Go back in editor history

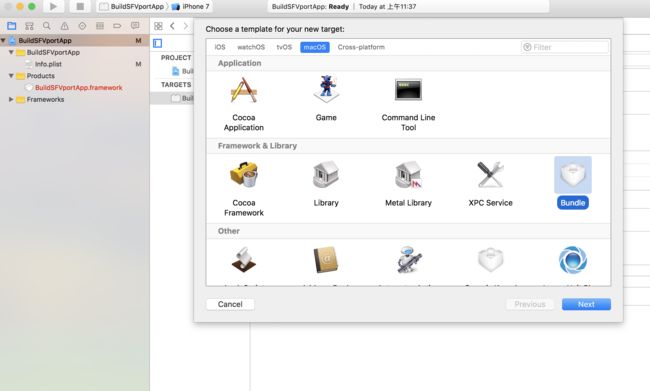172,26
